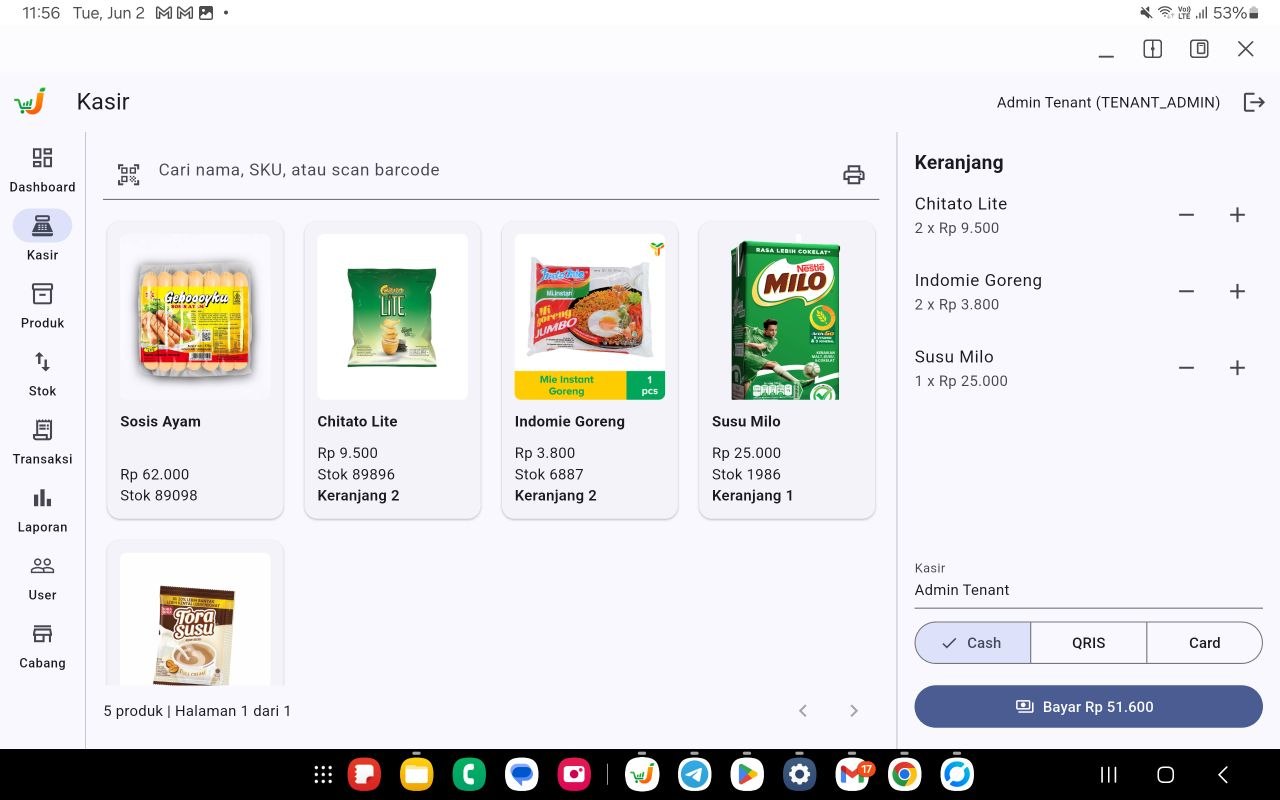Tap the Android back navigation button

pyautogui.click(x=1222, y=774)
